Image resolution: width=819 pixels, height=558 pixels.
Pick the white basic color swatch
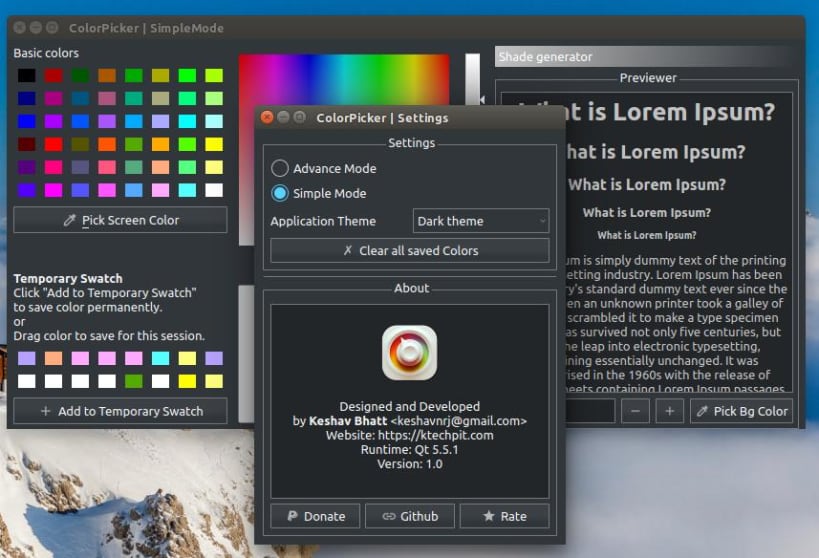click(x=214, y=190)
